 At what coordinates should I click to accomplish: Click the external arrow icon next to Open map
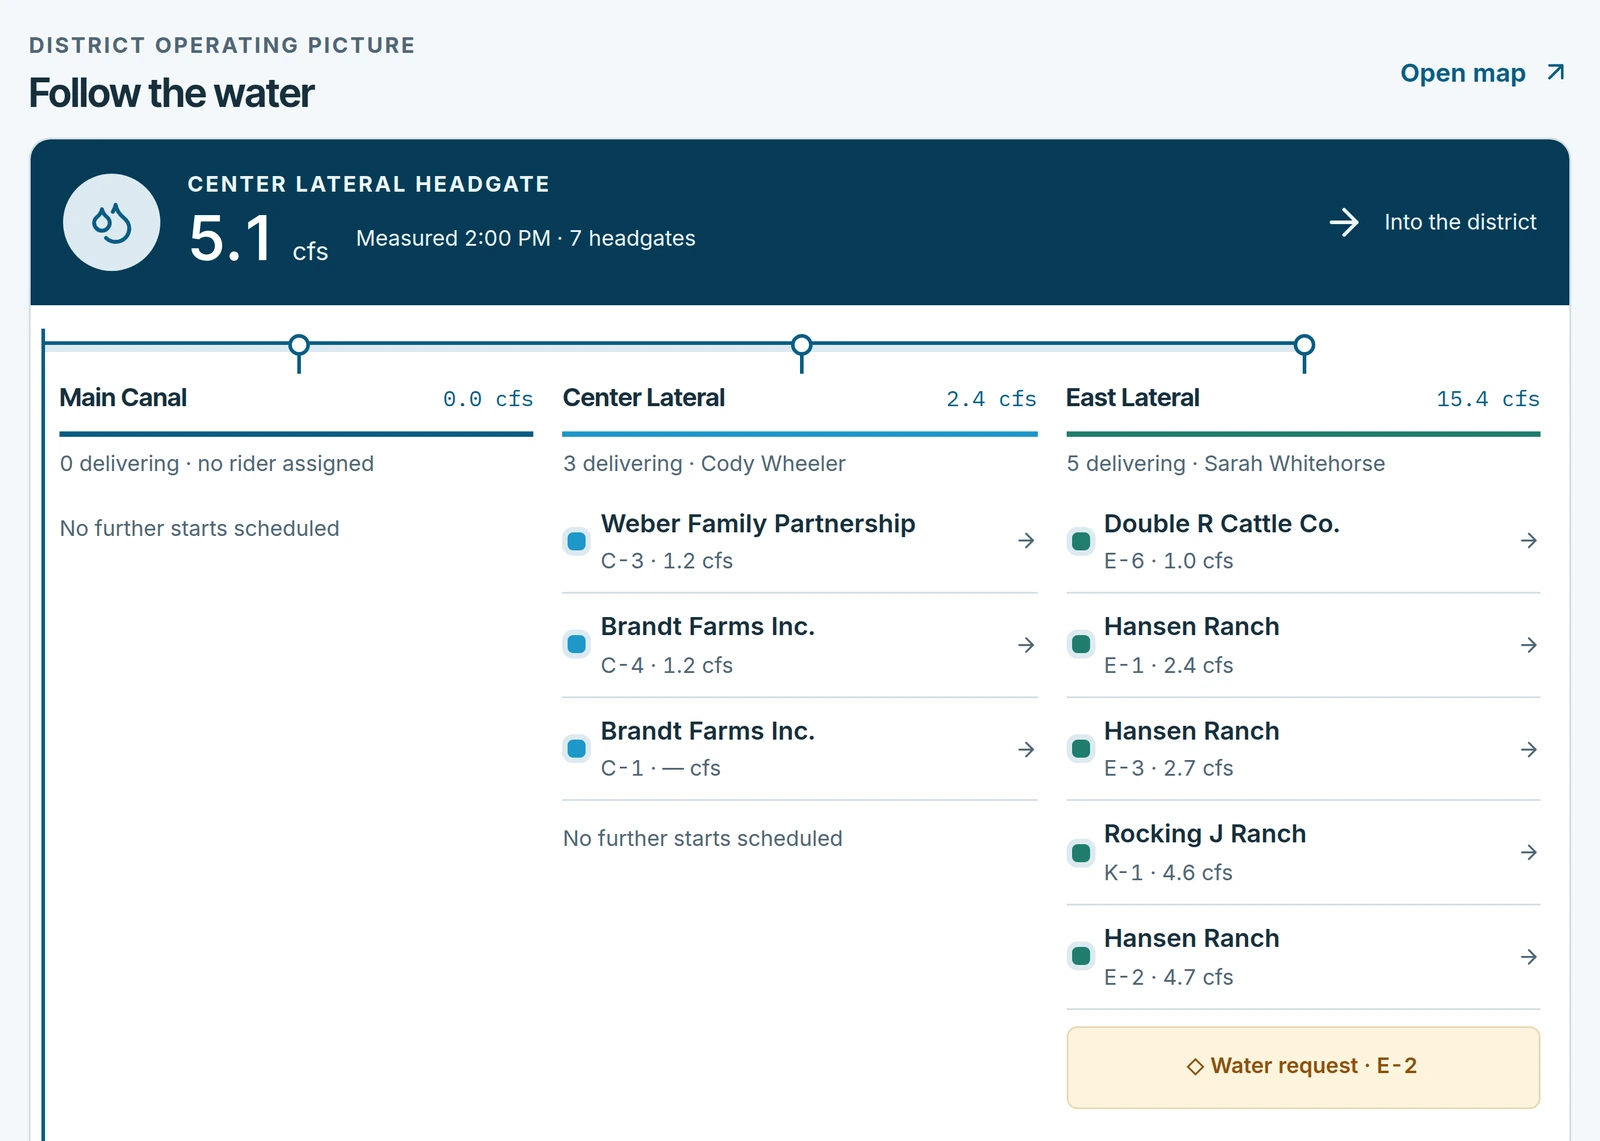point(1555,73)
